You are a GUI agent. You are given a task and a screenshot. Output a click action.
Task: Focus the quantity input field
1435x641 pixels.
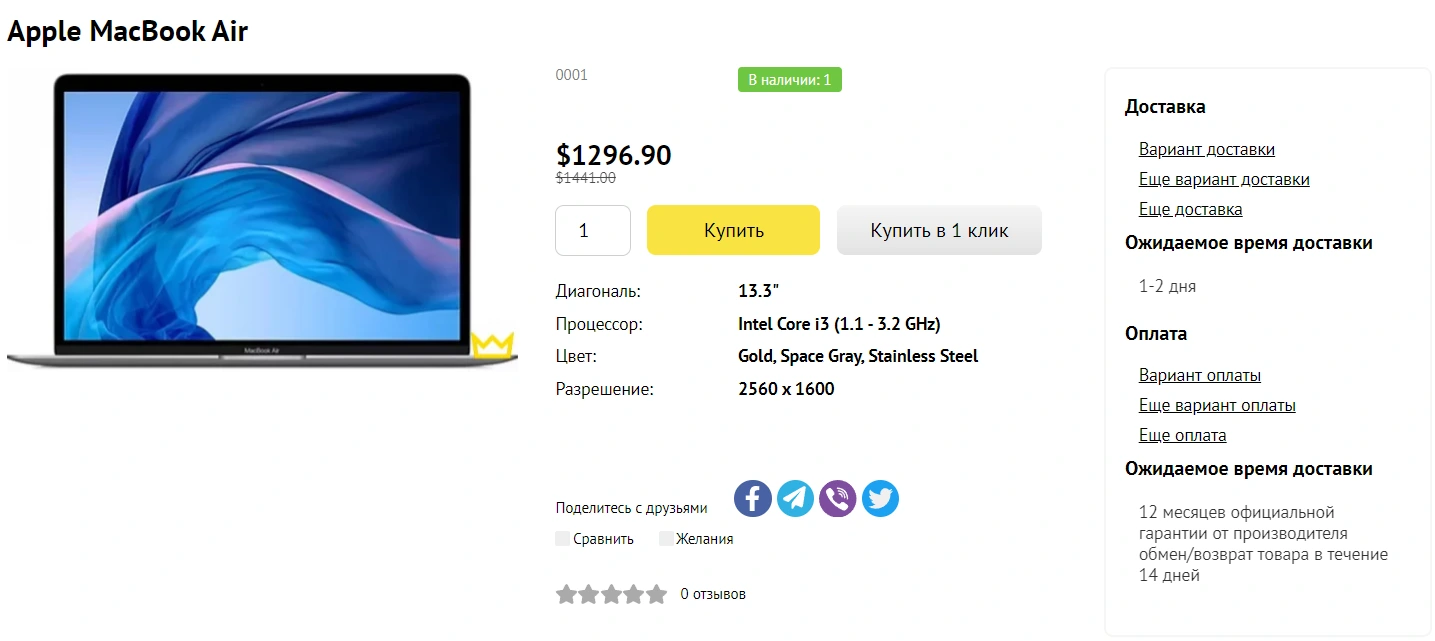coord(593,230)
